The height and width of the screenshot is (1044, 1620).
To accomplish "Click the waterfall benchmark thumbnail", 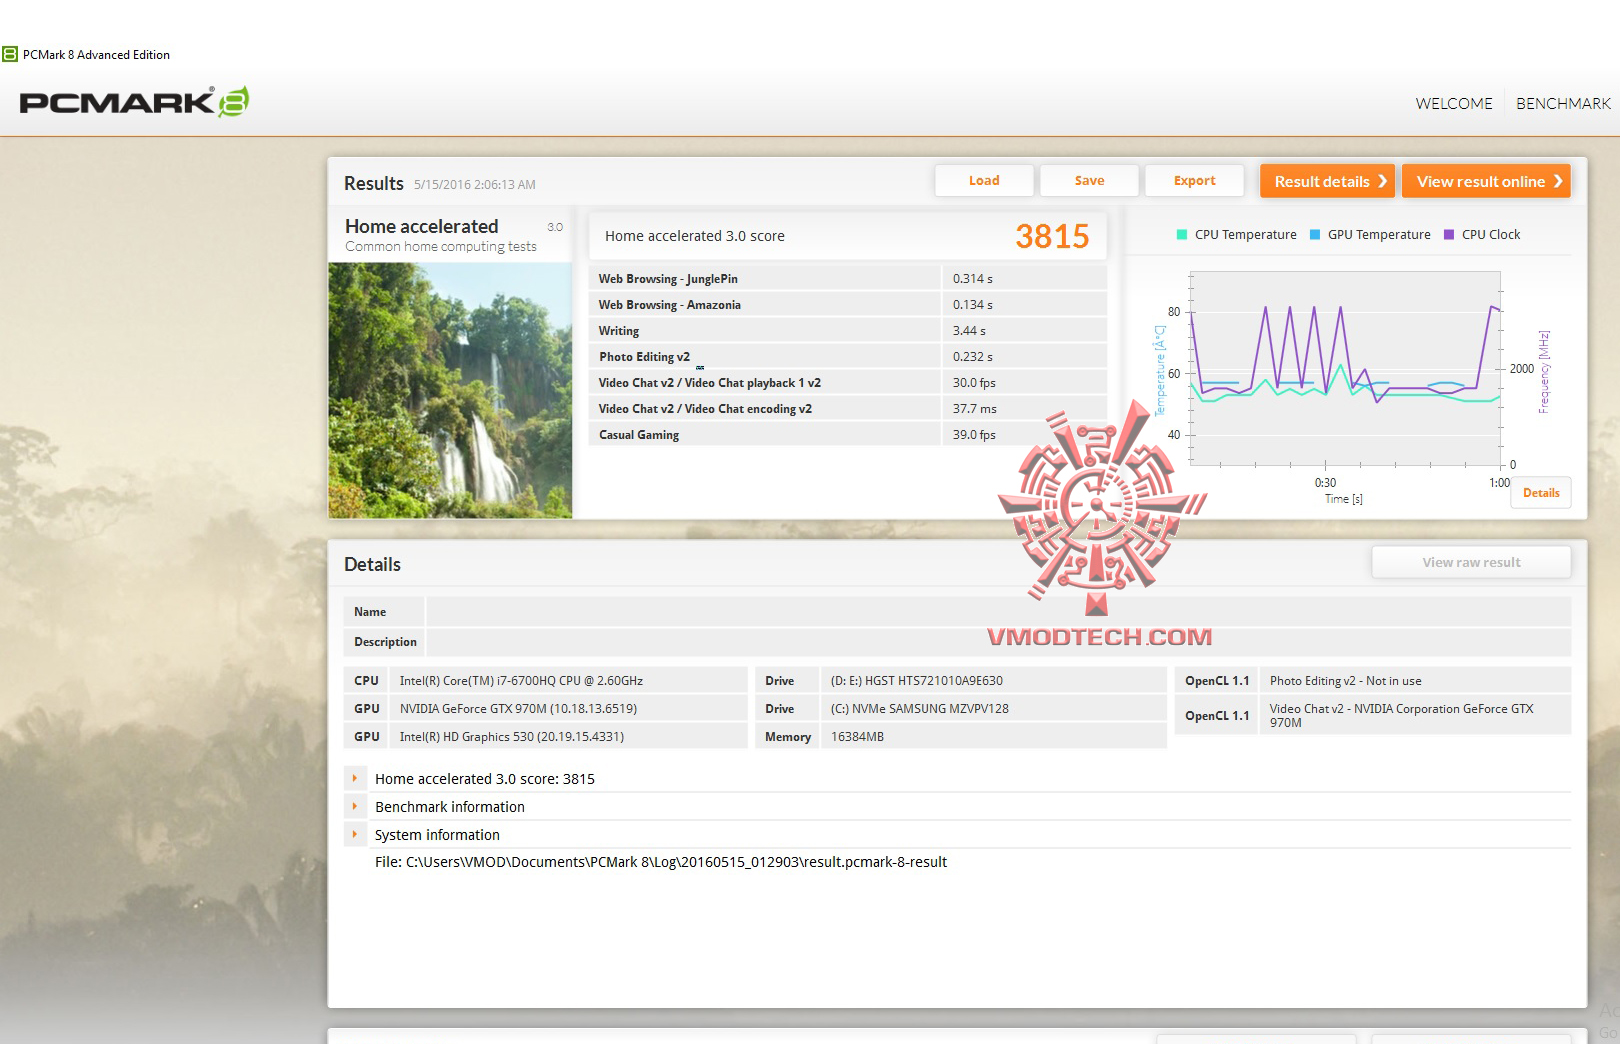I will (x=450, y=390).
